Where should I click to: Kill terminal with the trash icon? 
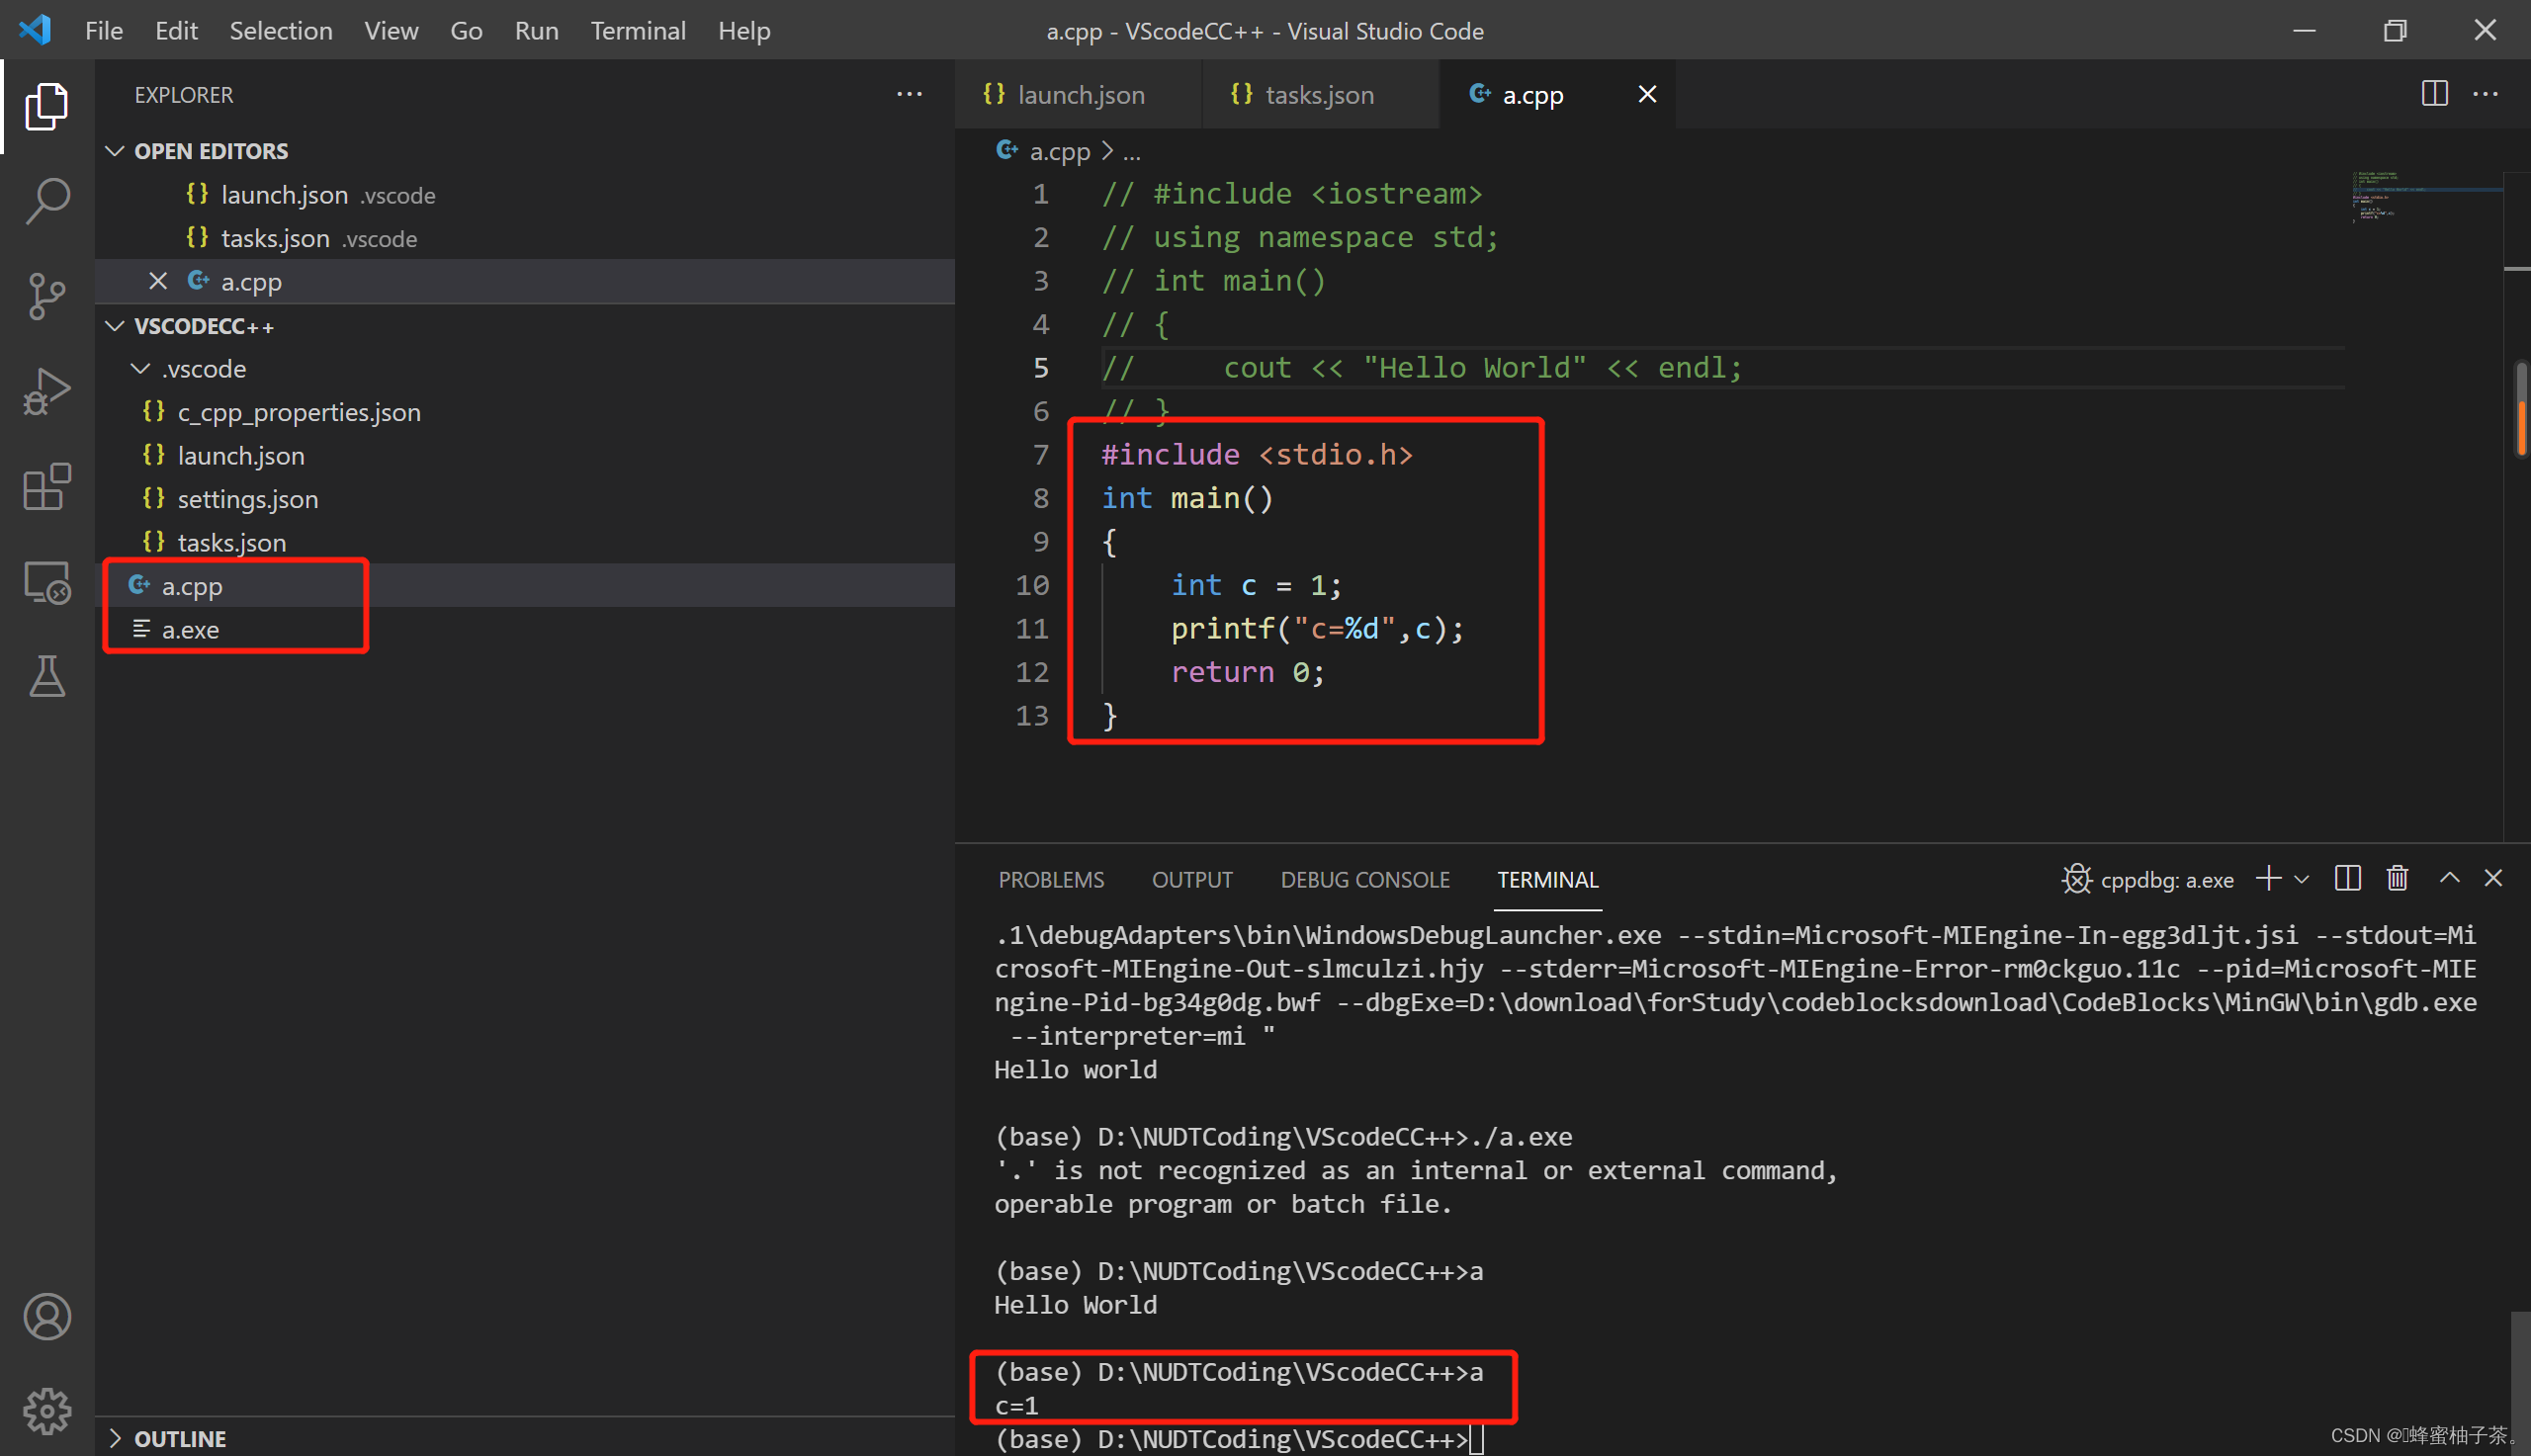click(x=2397, y=879)
